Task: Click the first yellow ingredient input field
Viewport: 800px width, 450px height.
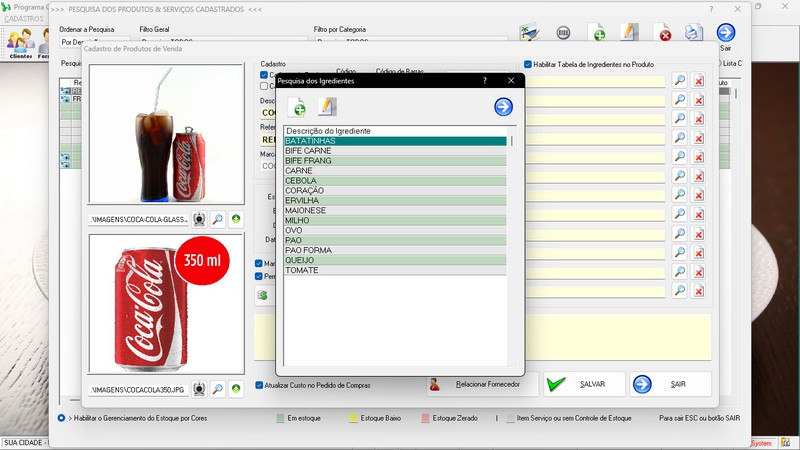Action: click(595, 81)
